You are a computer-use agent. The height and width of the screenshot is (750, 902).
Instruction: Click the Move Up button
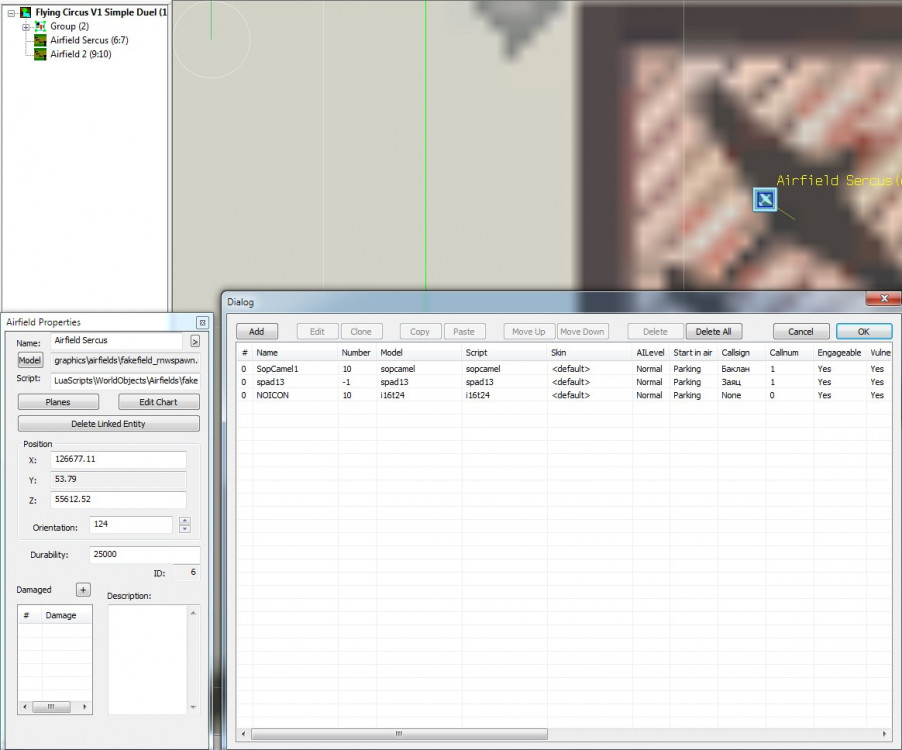pos(529,332)
